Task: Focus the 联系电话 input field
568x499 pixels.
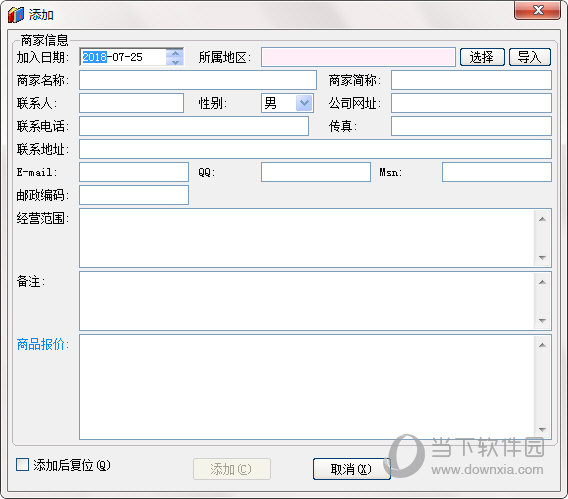Action: (x=194, y=126)
